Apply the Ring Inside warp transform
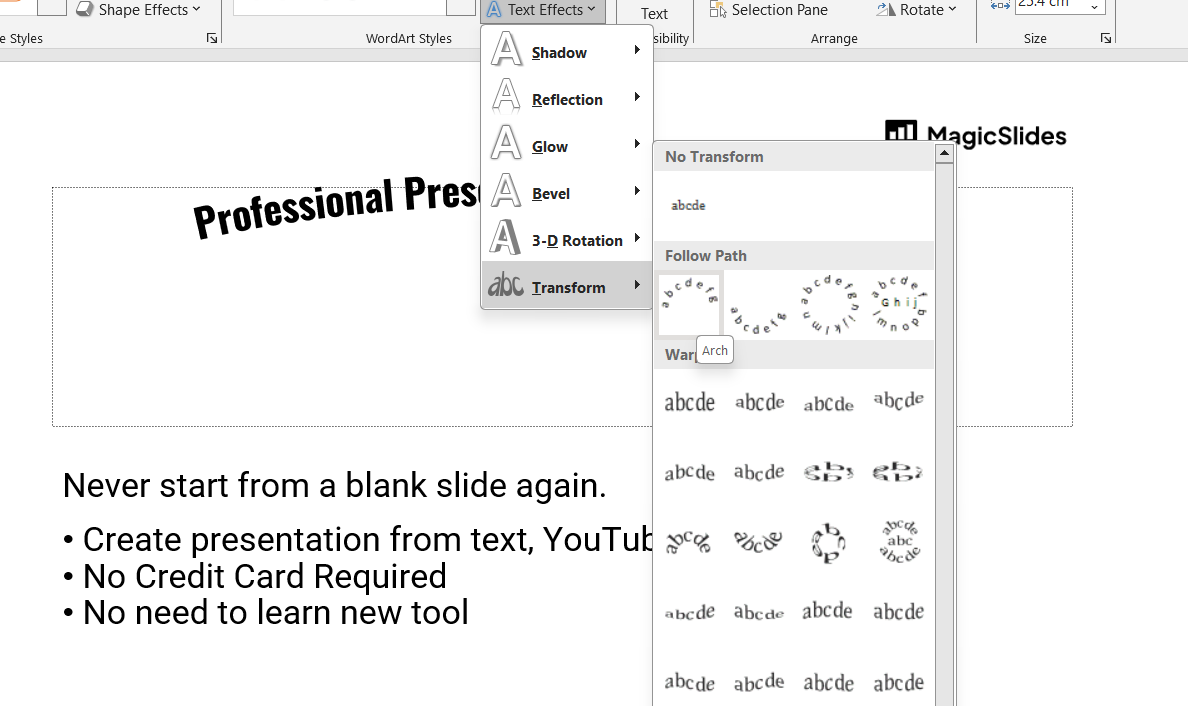 coord(829,472)
